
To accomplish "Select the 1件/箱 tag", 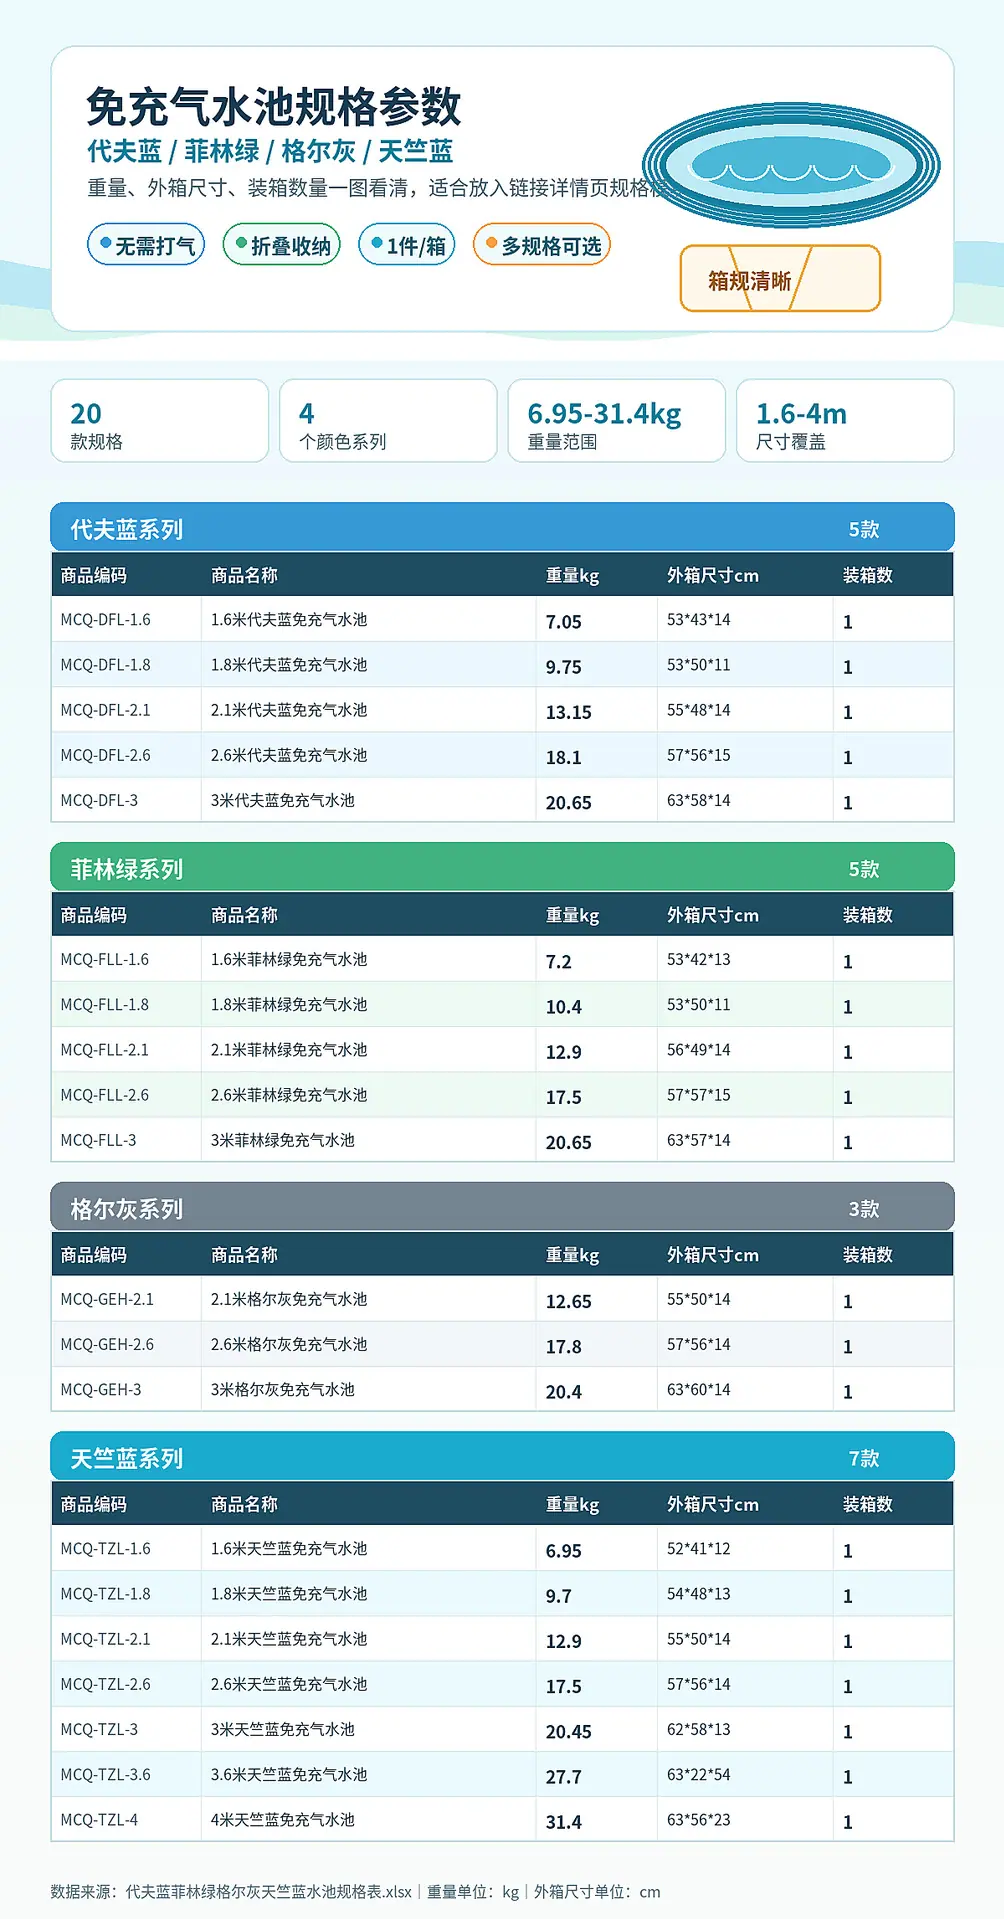I will [407, 245].
